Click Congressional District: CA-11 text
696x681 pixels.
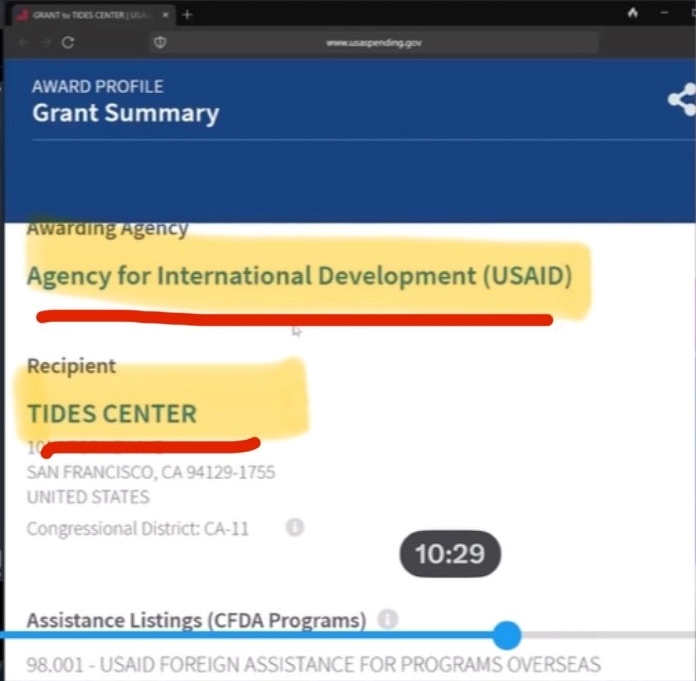[x=138, y=529]
